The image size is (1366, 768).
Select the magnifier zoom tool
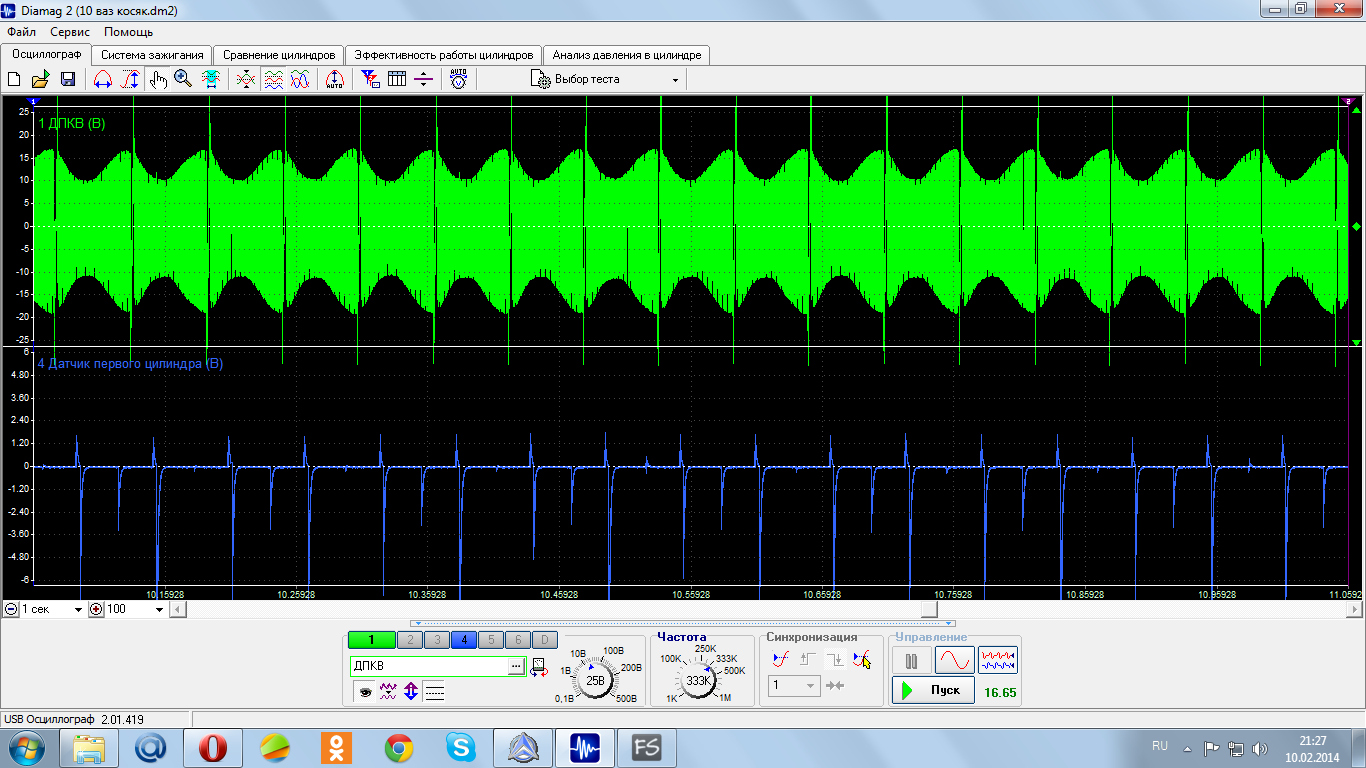coord(183,80)
